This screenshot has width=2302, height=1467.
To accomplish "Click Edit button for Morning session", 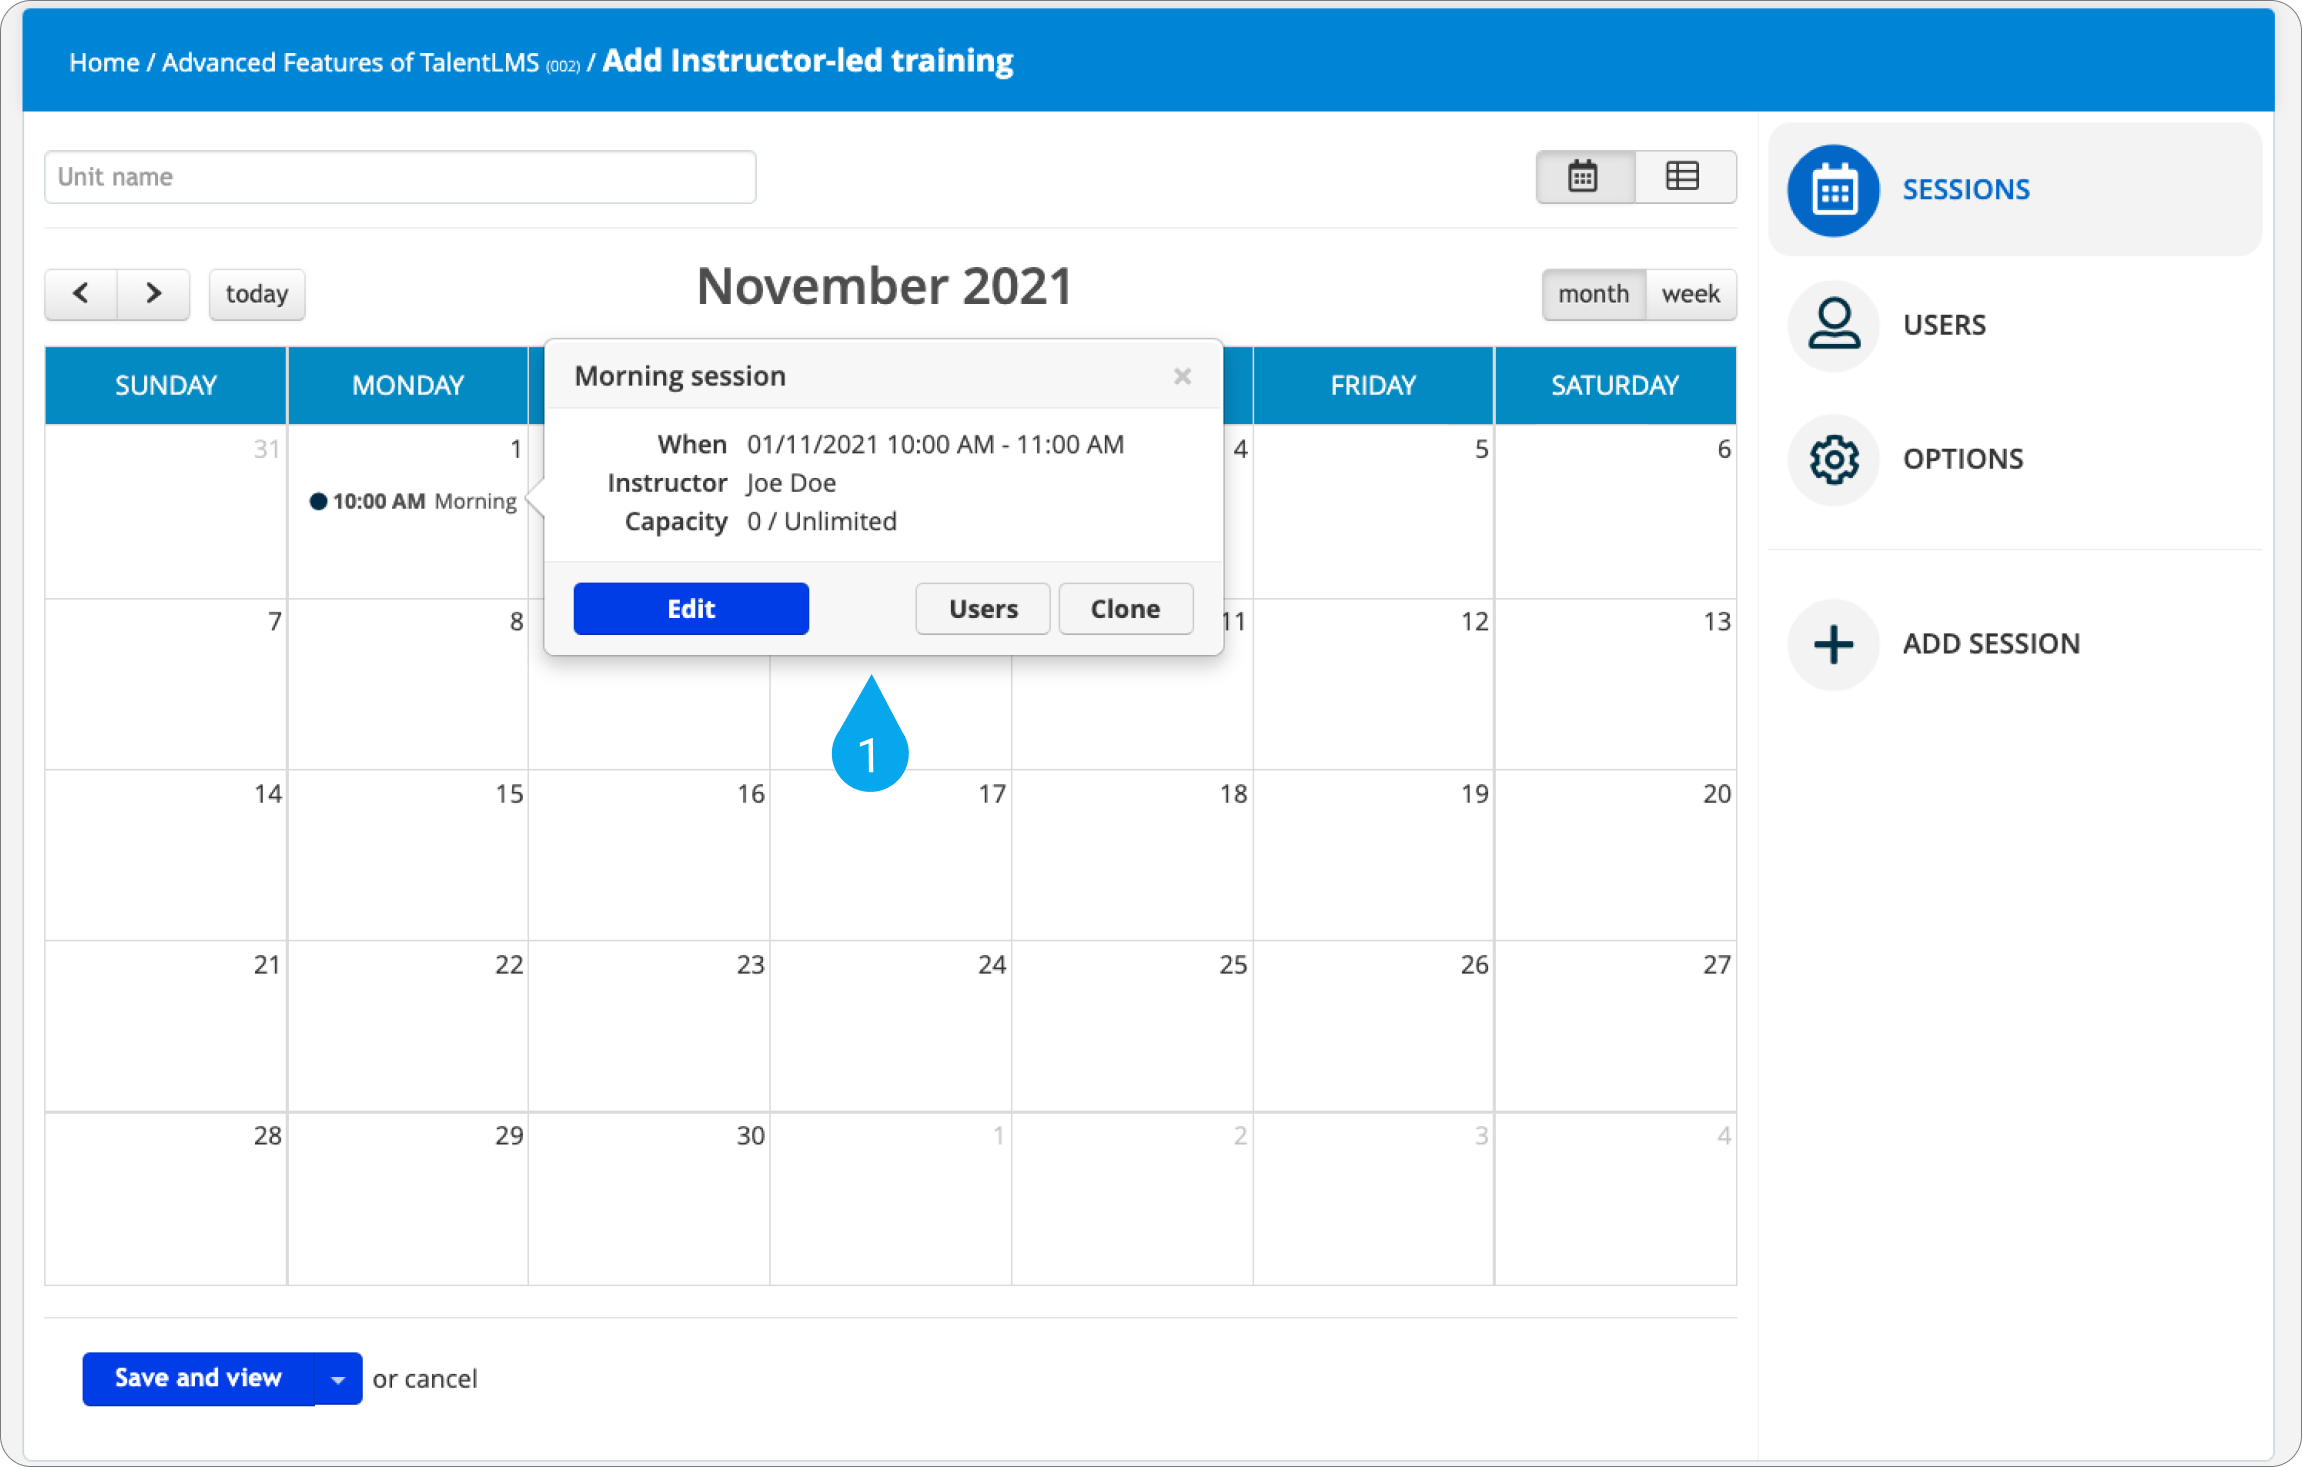I will click(x=690, y=608).
